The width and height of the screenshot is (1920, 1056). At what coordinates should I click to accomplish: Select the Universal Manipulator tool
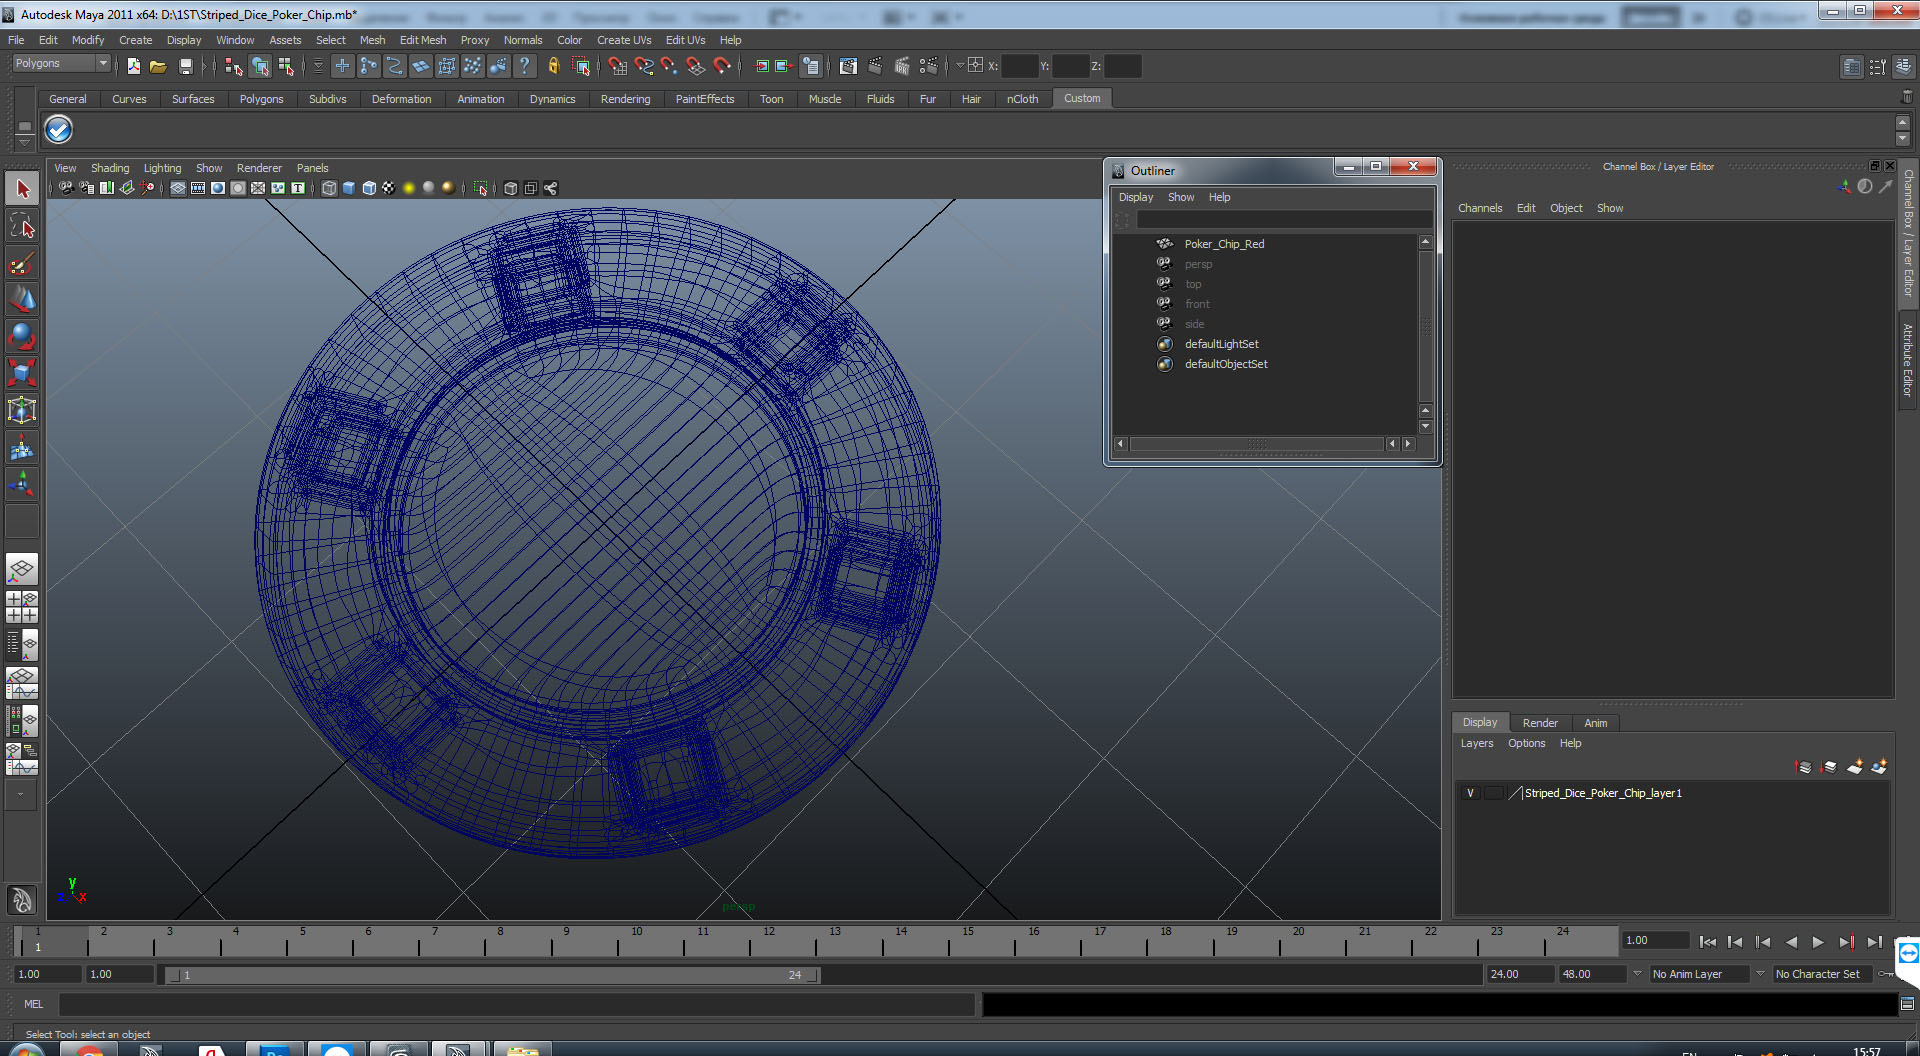22,410
